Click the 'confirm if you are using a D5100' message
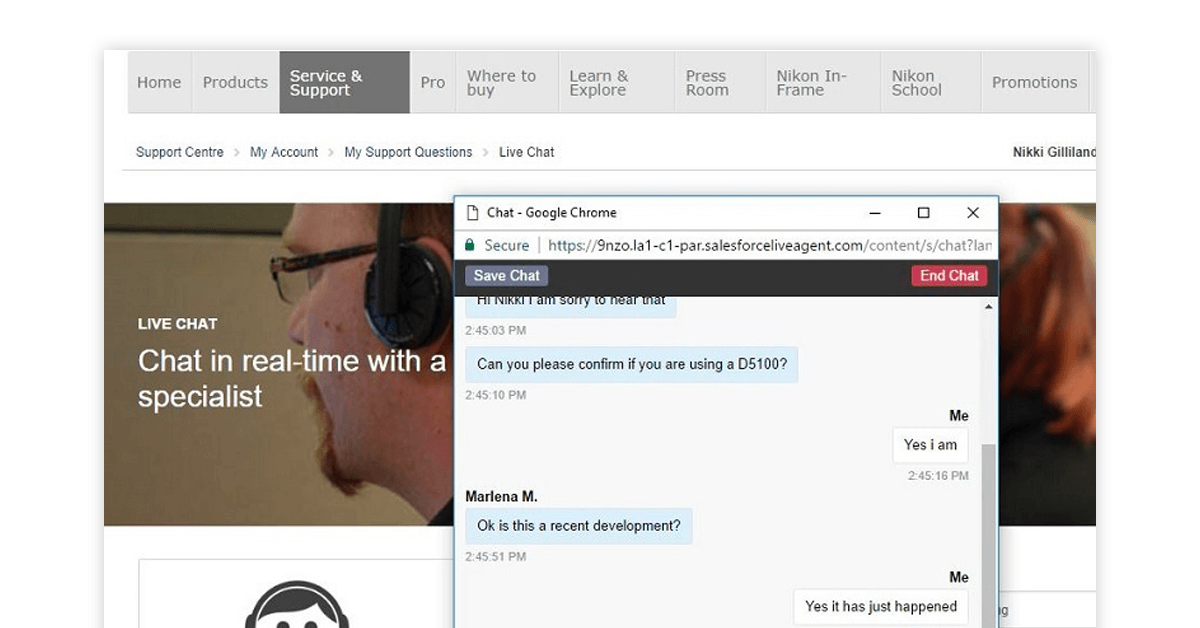 [x=632, y=364]
